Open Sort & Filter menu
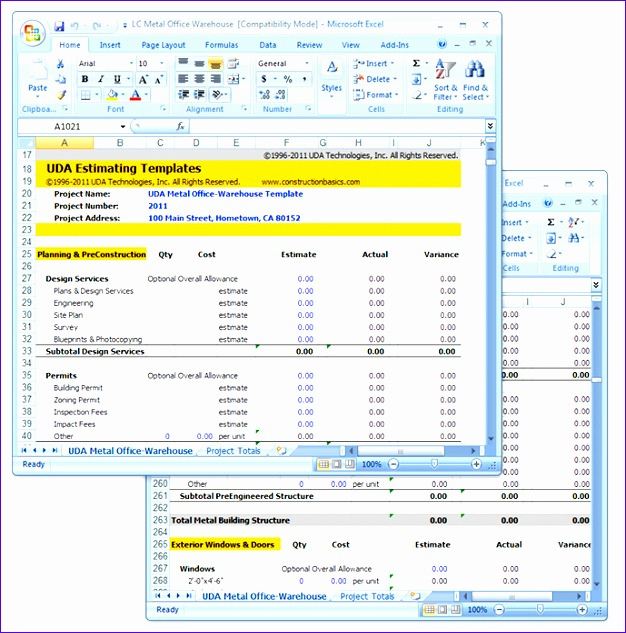This screenshot has width=626, height=633. tap(445, 80)
